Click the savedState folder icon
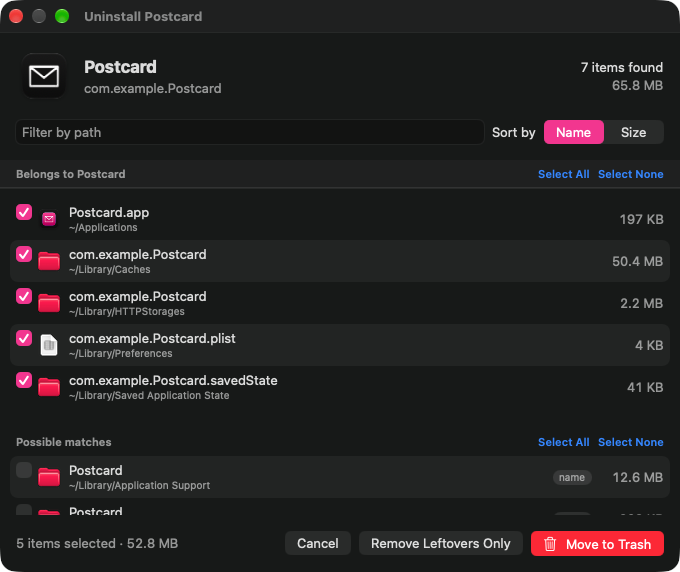 [49, 387]
